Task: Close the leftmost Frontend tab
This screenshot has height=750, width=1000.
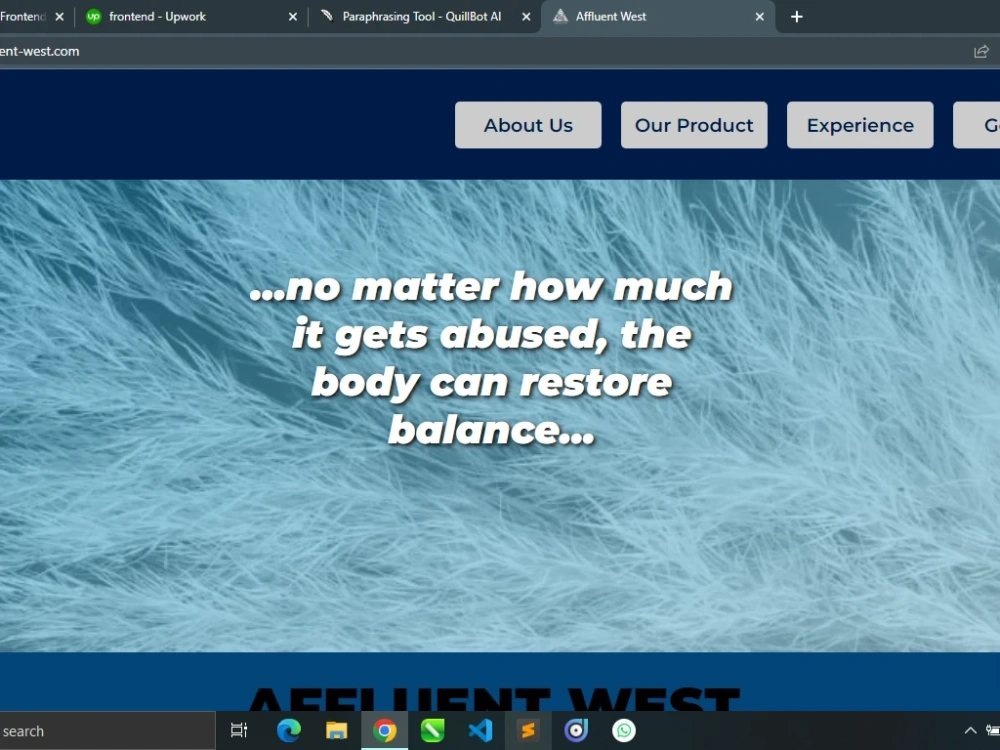Action: (x=59, y=17)
